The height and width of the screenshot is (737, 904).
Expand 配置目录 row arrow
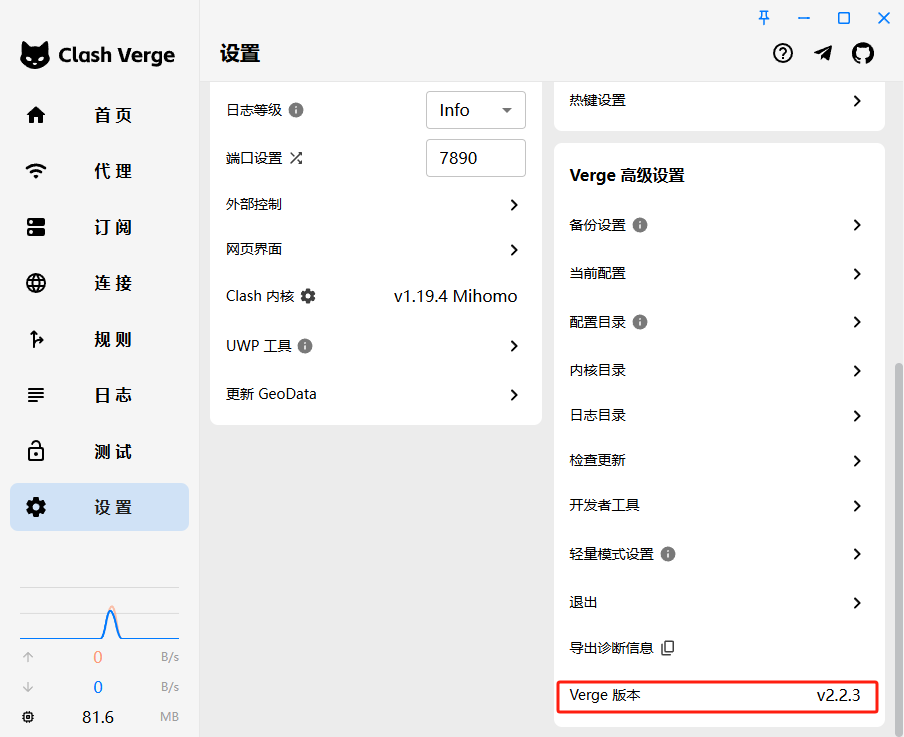click(x=857, y=322)
